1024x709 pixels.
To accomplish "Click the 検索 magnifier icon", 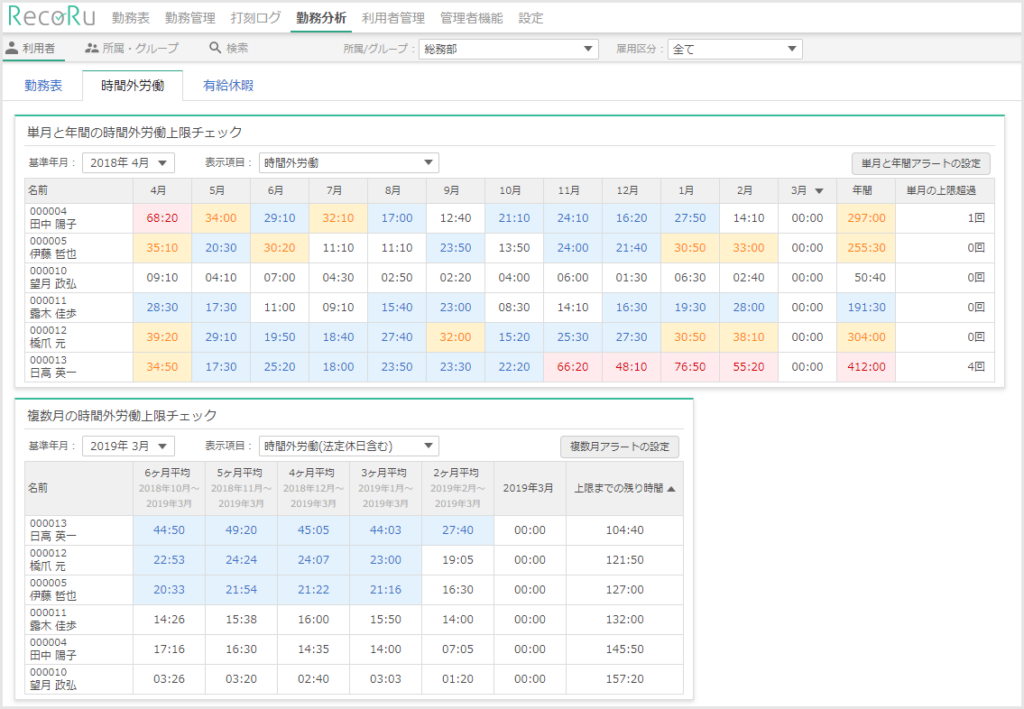I will point(215,48).
